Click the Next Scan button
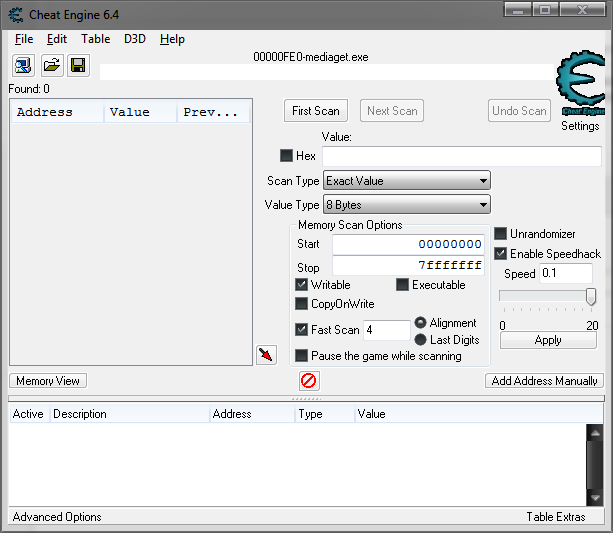Viewport: 613px width, 533px height. click(392, 111)
